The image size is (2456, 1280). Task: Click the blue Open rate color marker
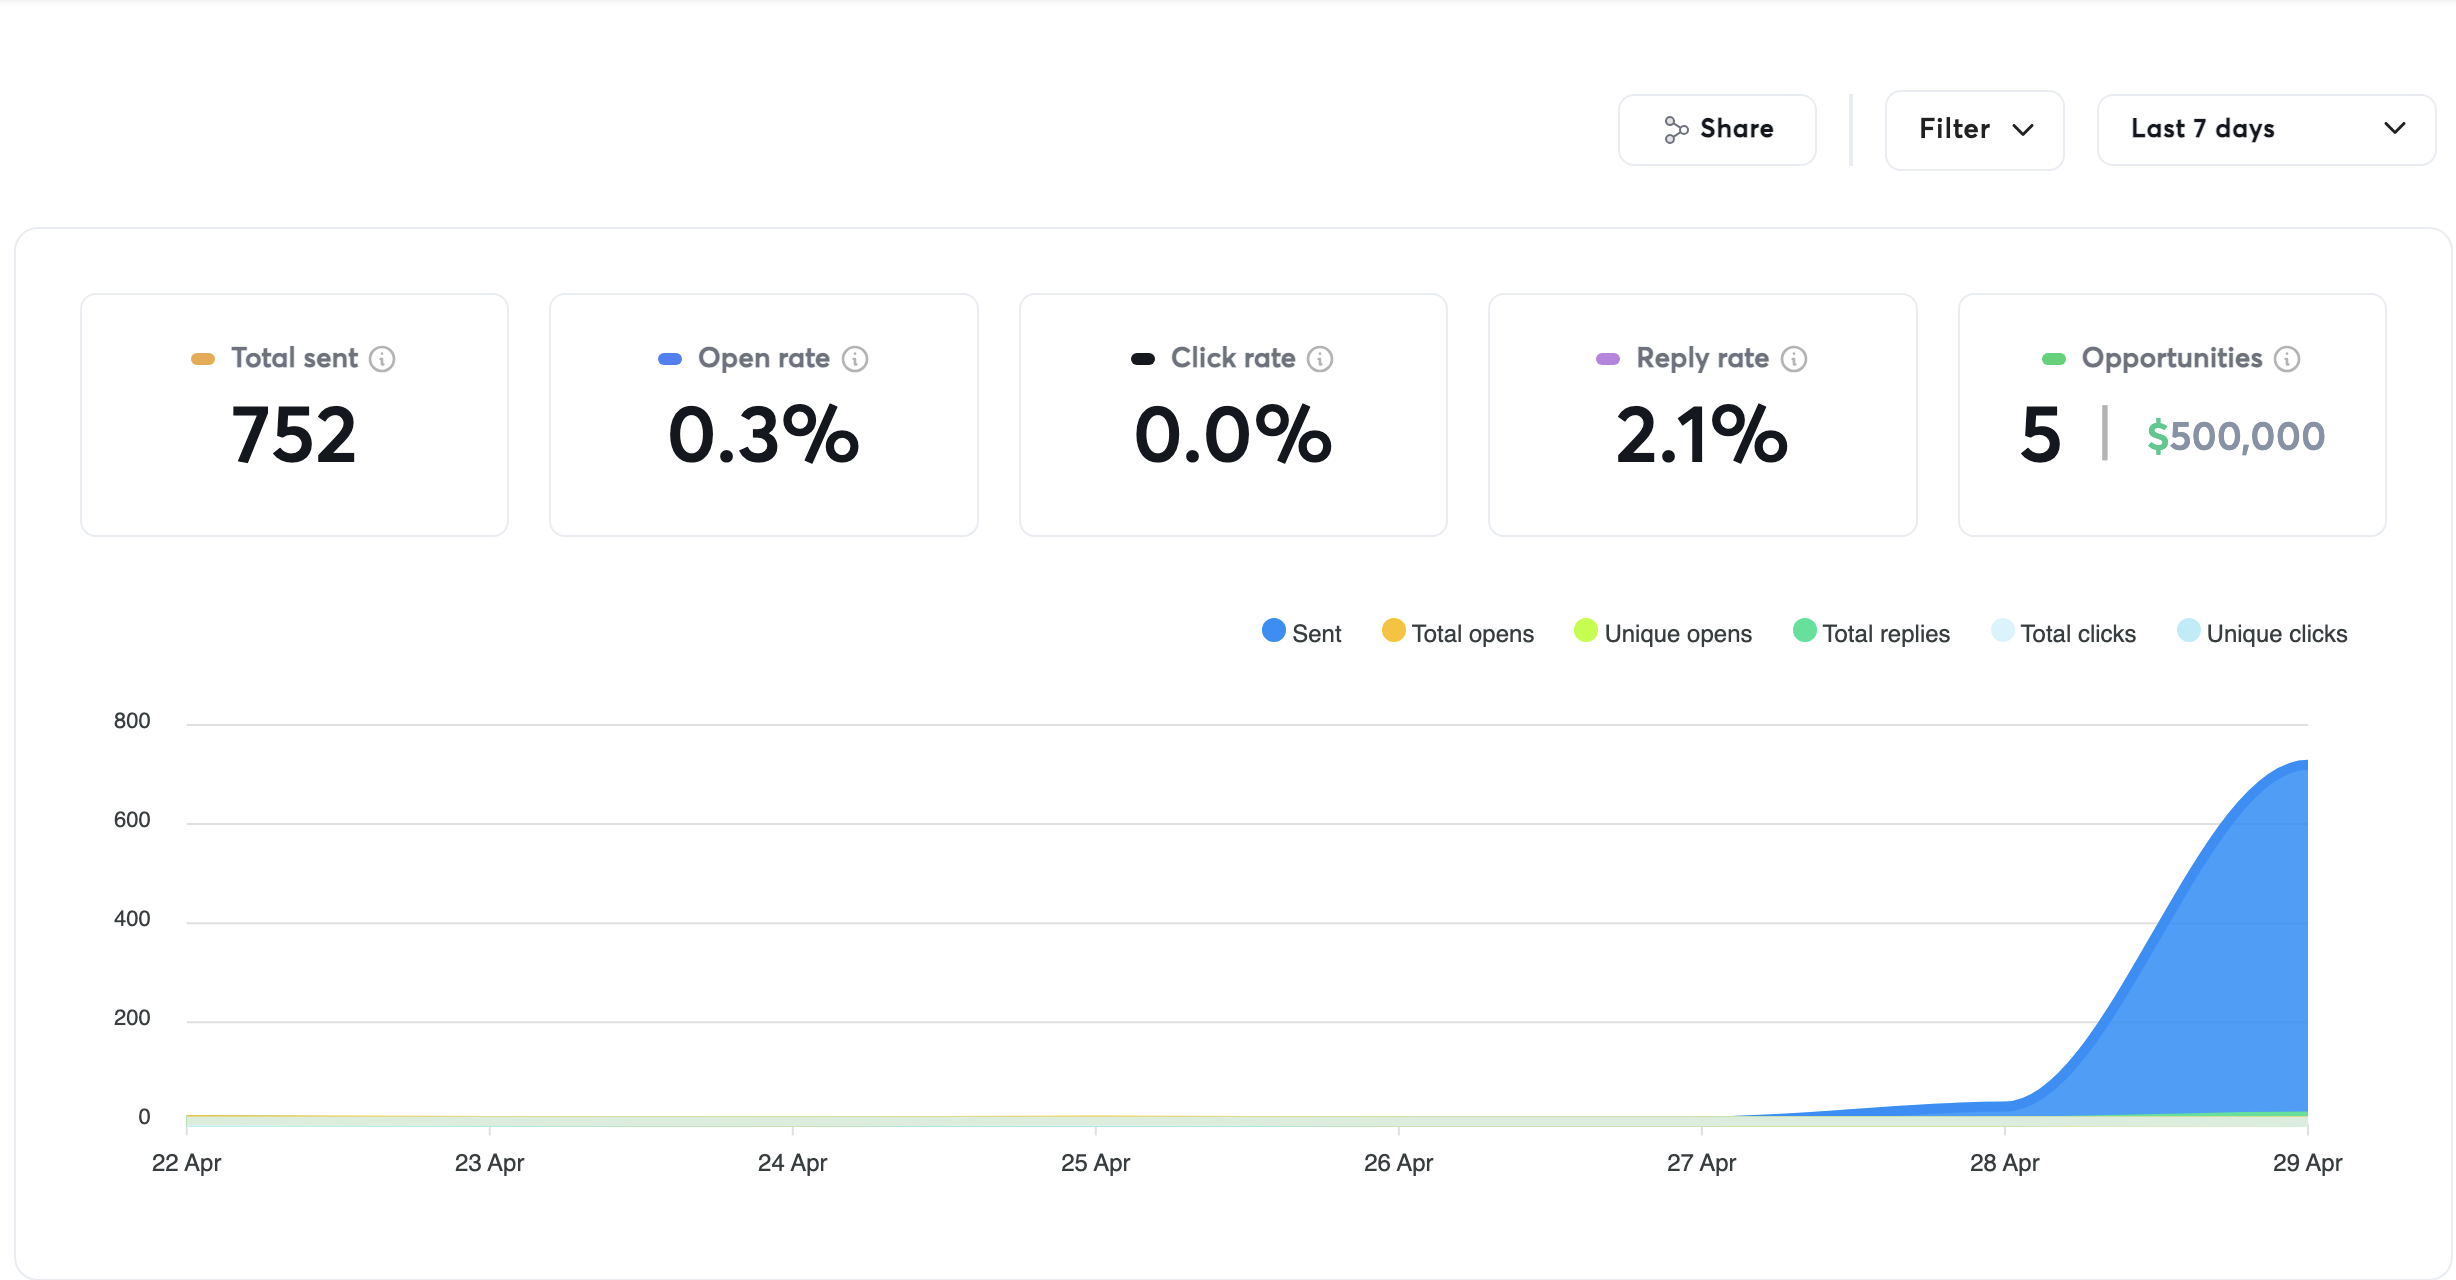pos(670,359)
